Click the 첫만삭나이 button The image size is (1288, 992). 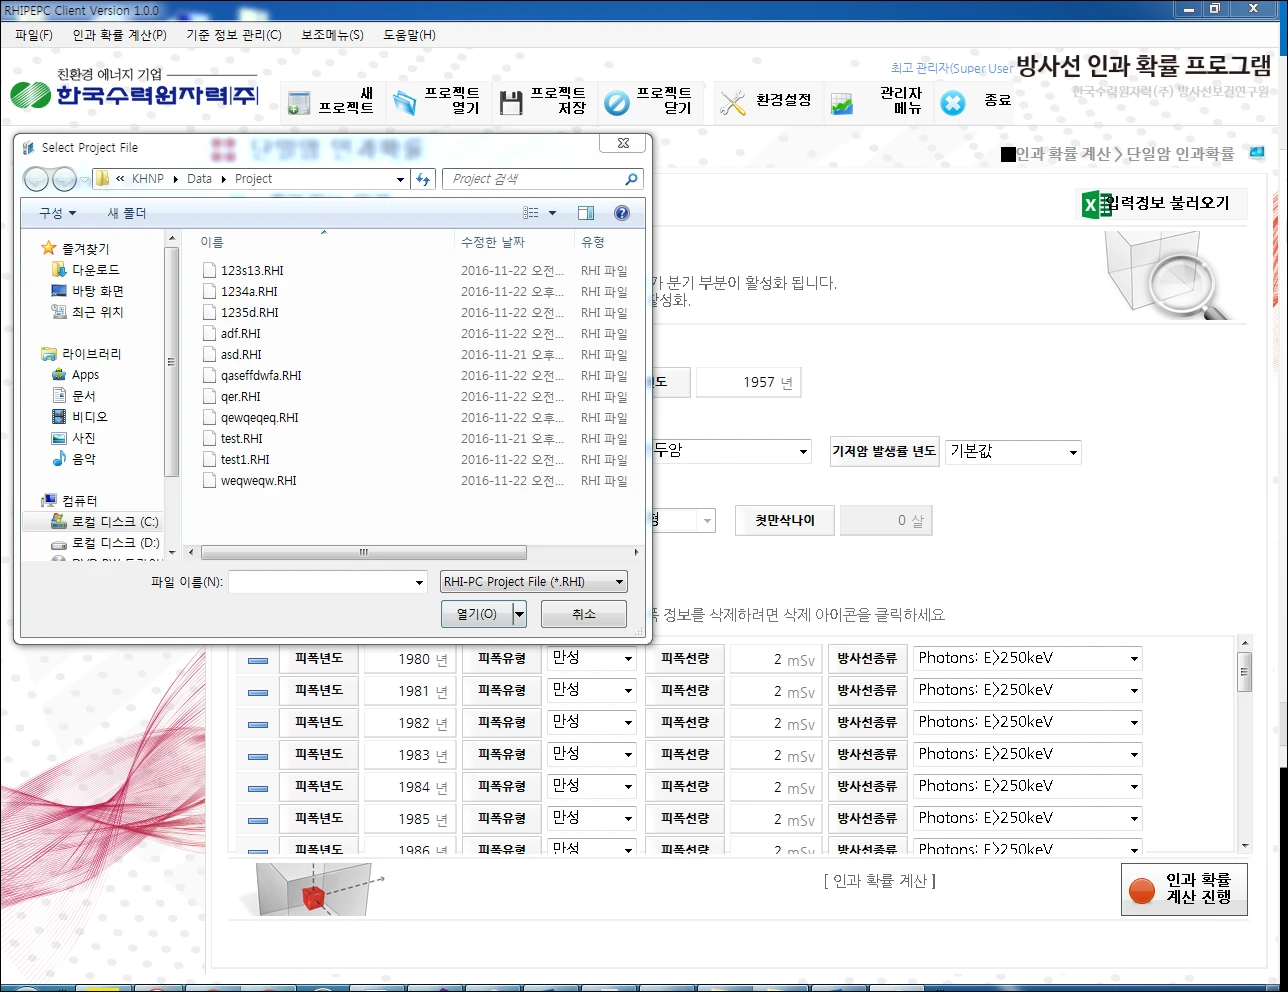785,520
